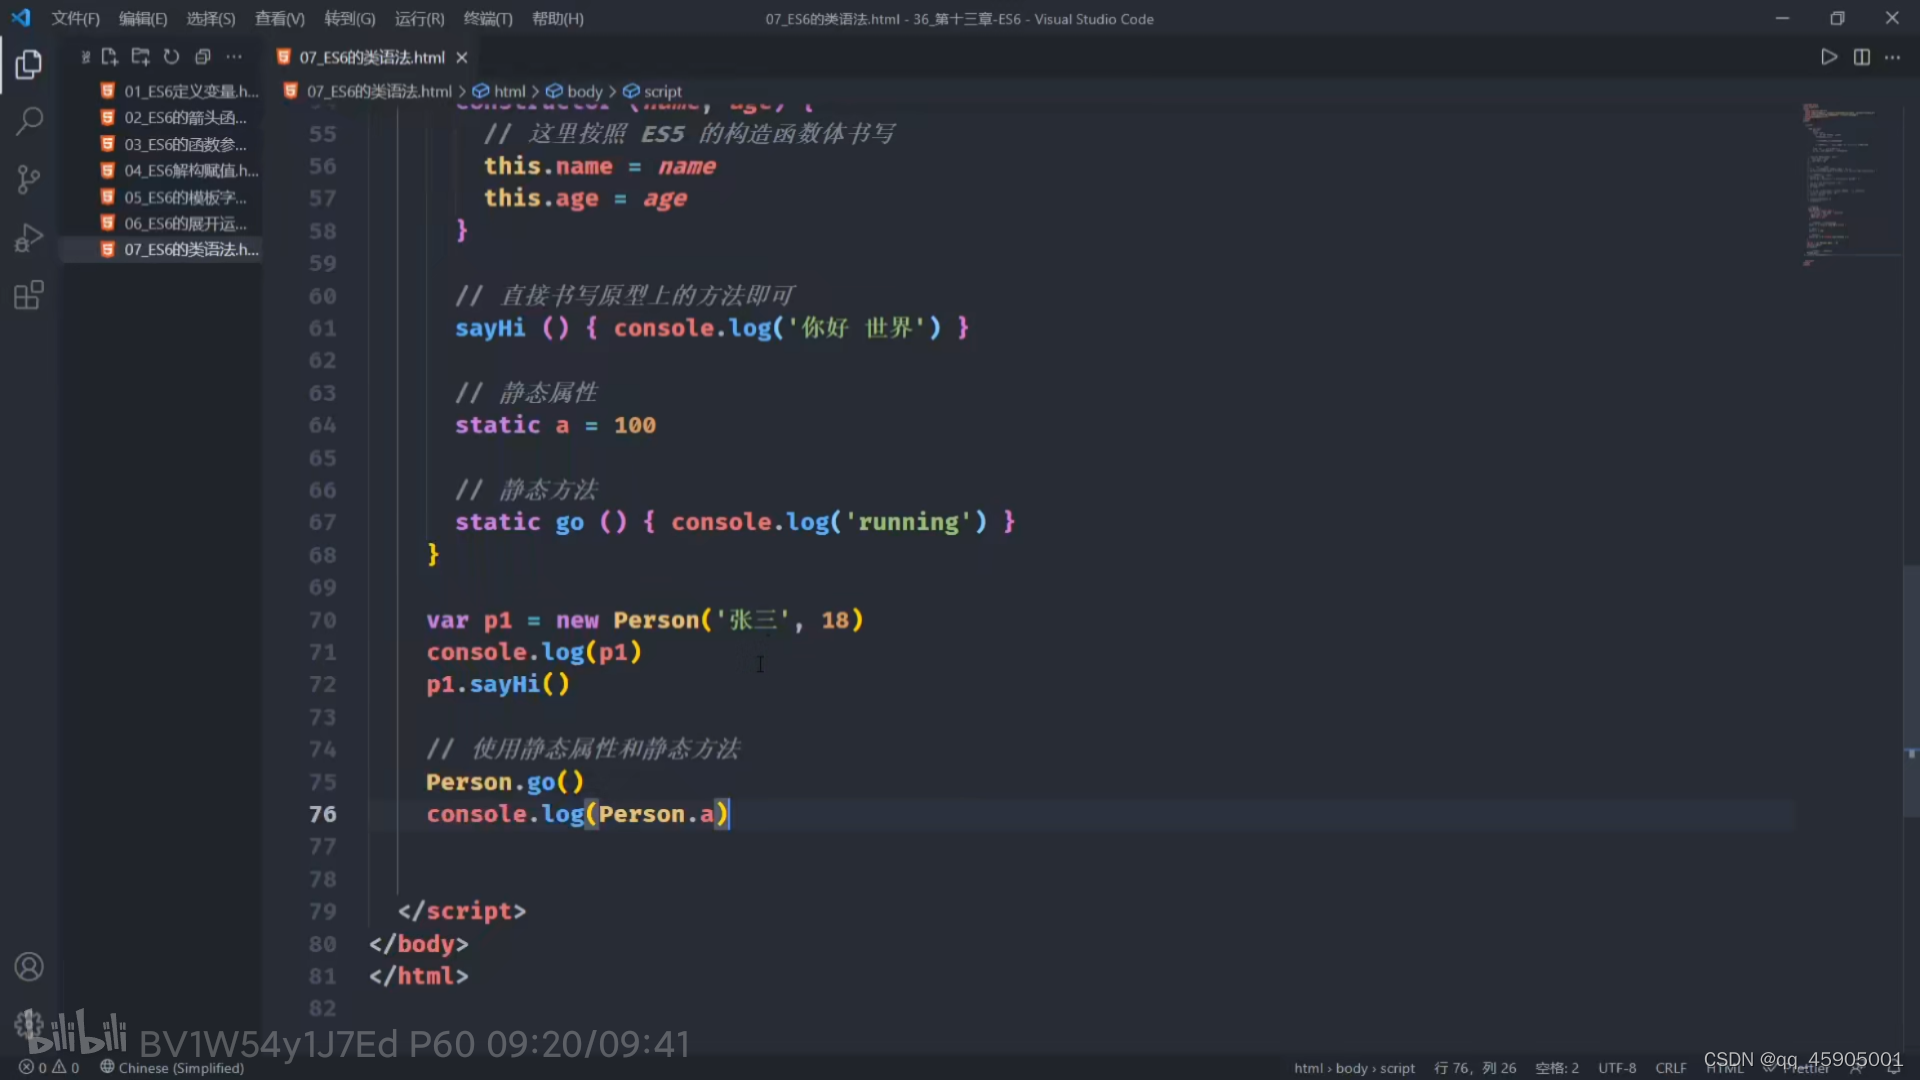Click the Run play icon in the editor title bar
The image size is (1920, 1080).
(x=1828, y=57)
